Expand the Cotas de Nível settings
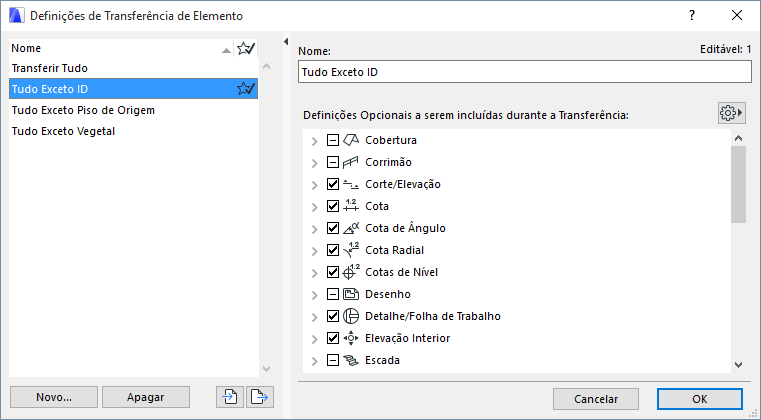 coord(315,272)
